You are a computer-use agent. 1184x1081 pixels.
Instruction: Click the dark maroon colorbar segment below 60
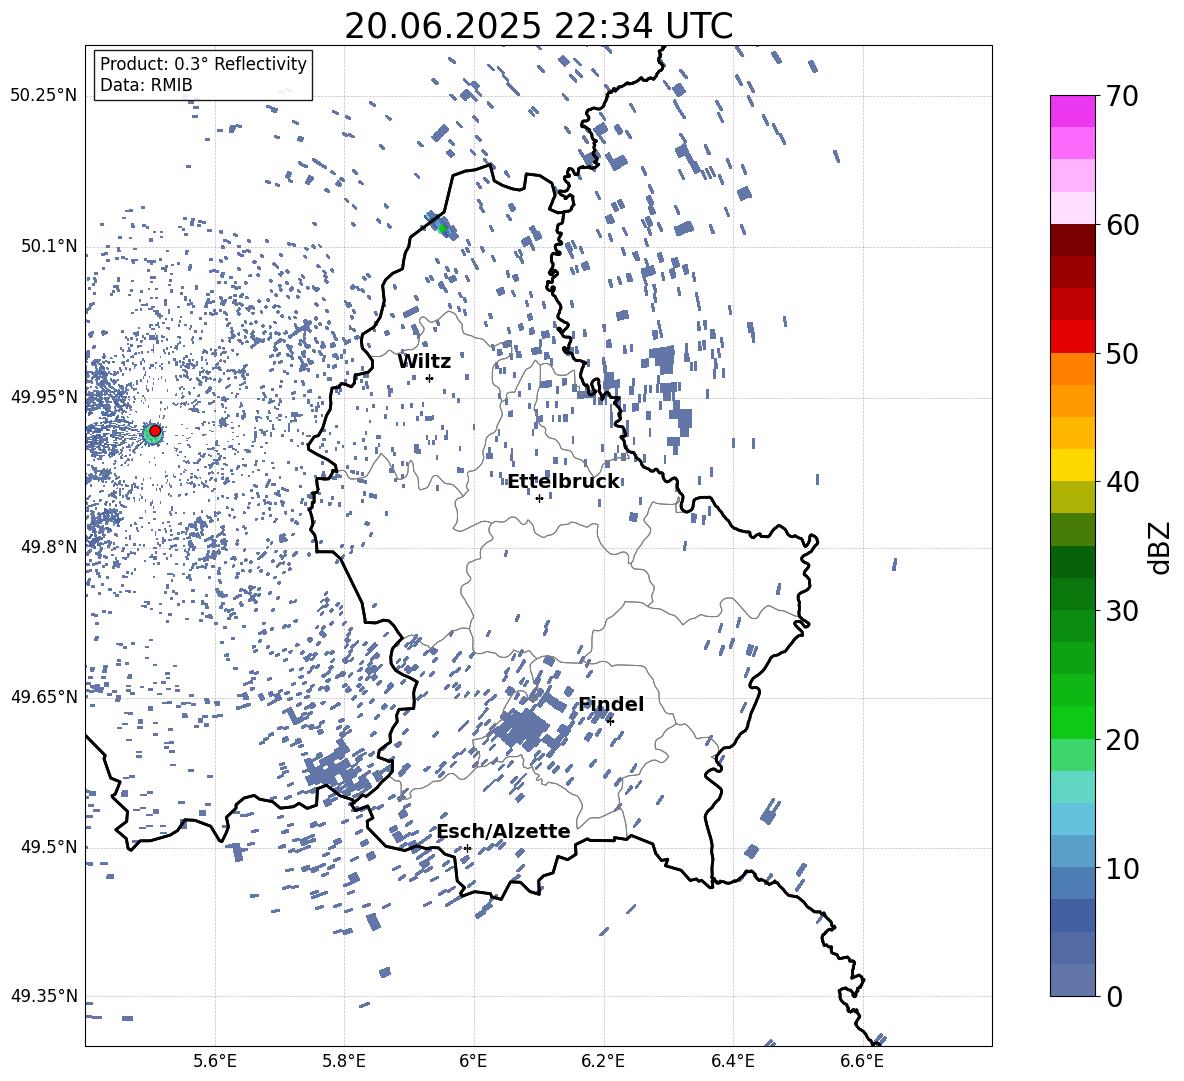1072,240
